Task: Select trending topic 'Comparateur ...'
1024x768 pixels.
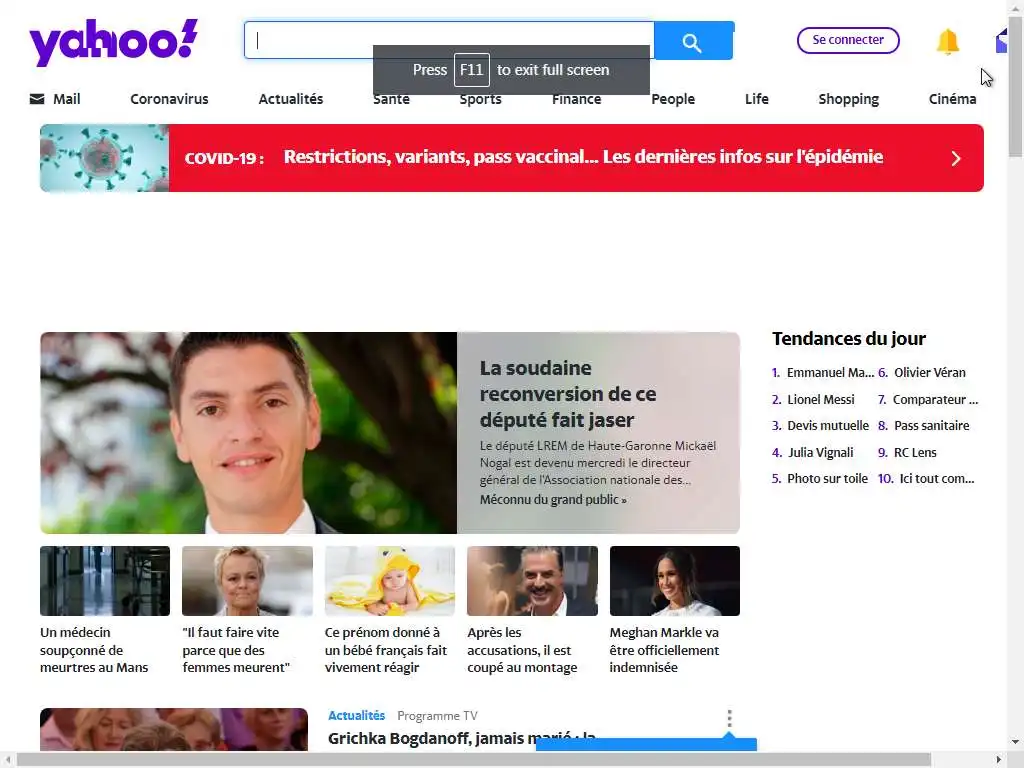Action: click(935, 399)
